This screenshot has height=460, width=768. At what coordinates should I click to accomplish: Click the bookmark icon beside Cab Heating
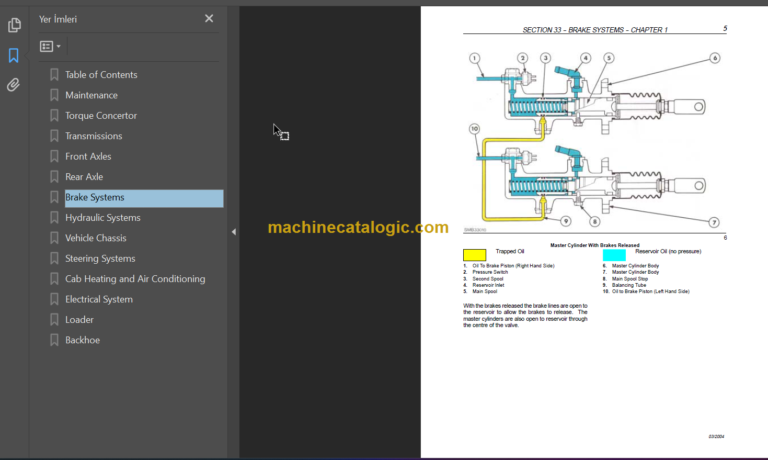pos(54,279)
